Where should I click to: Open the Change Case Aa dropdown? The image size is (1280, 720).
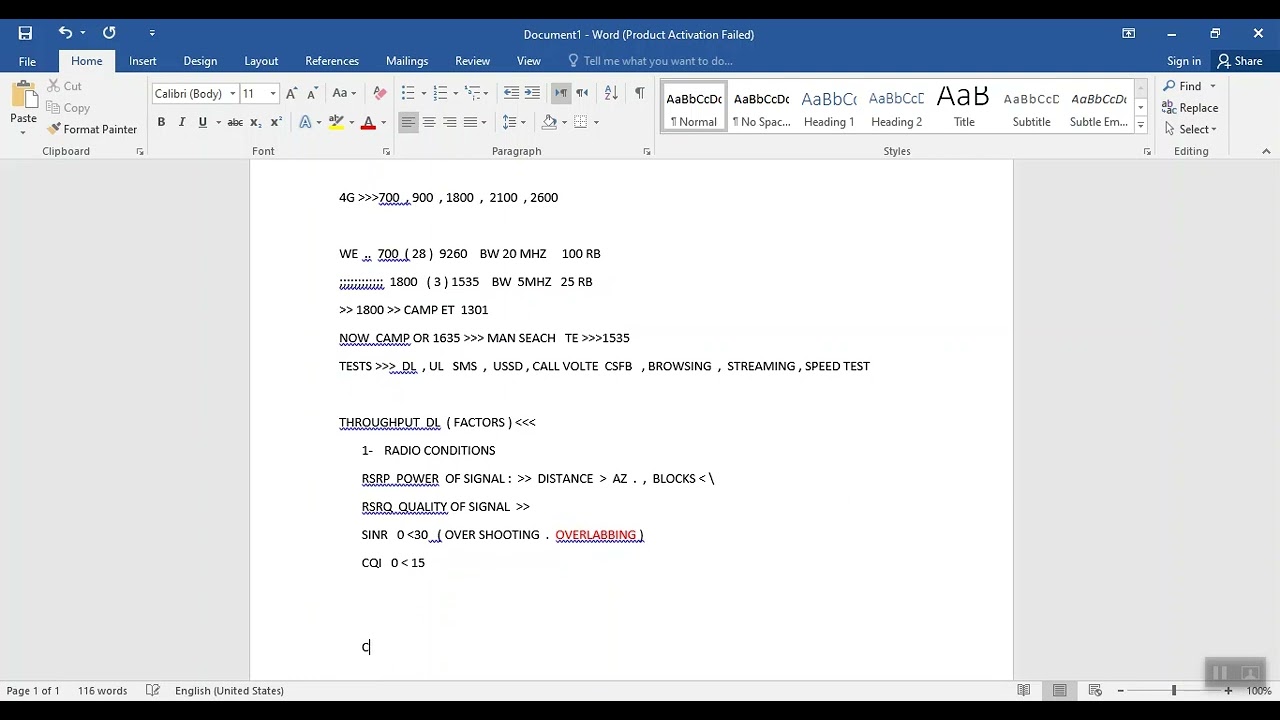click(x=344, y=93)
